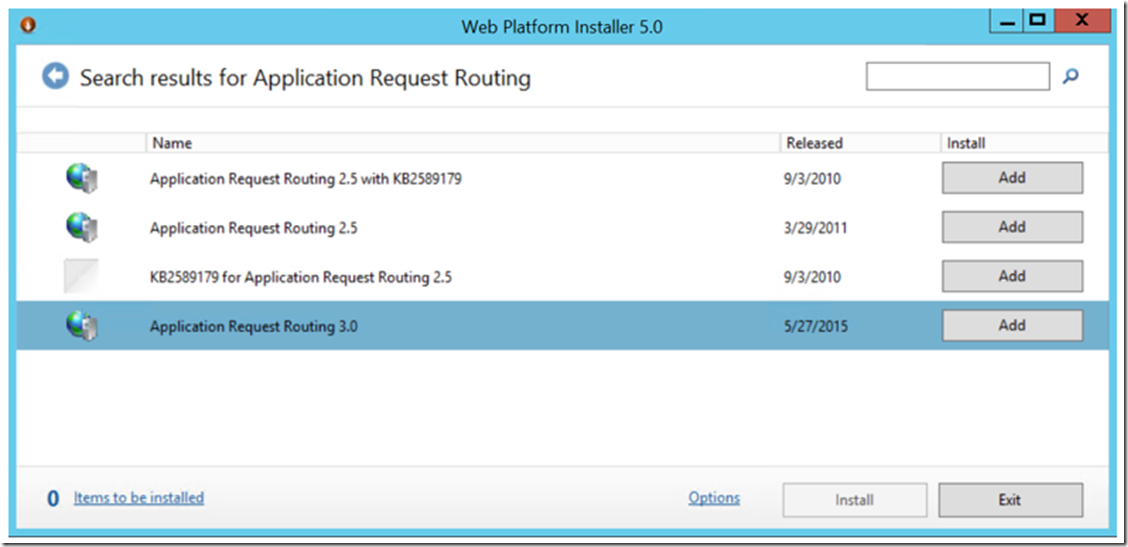This screenshot has width=1128, height=547.
Task: Click the magnifier search icon
Action: 1070,76
